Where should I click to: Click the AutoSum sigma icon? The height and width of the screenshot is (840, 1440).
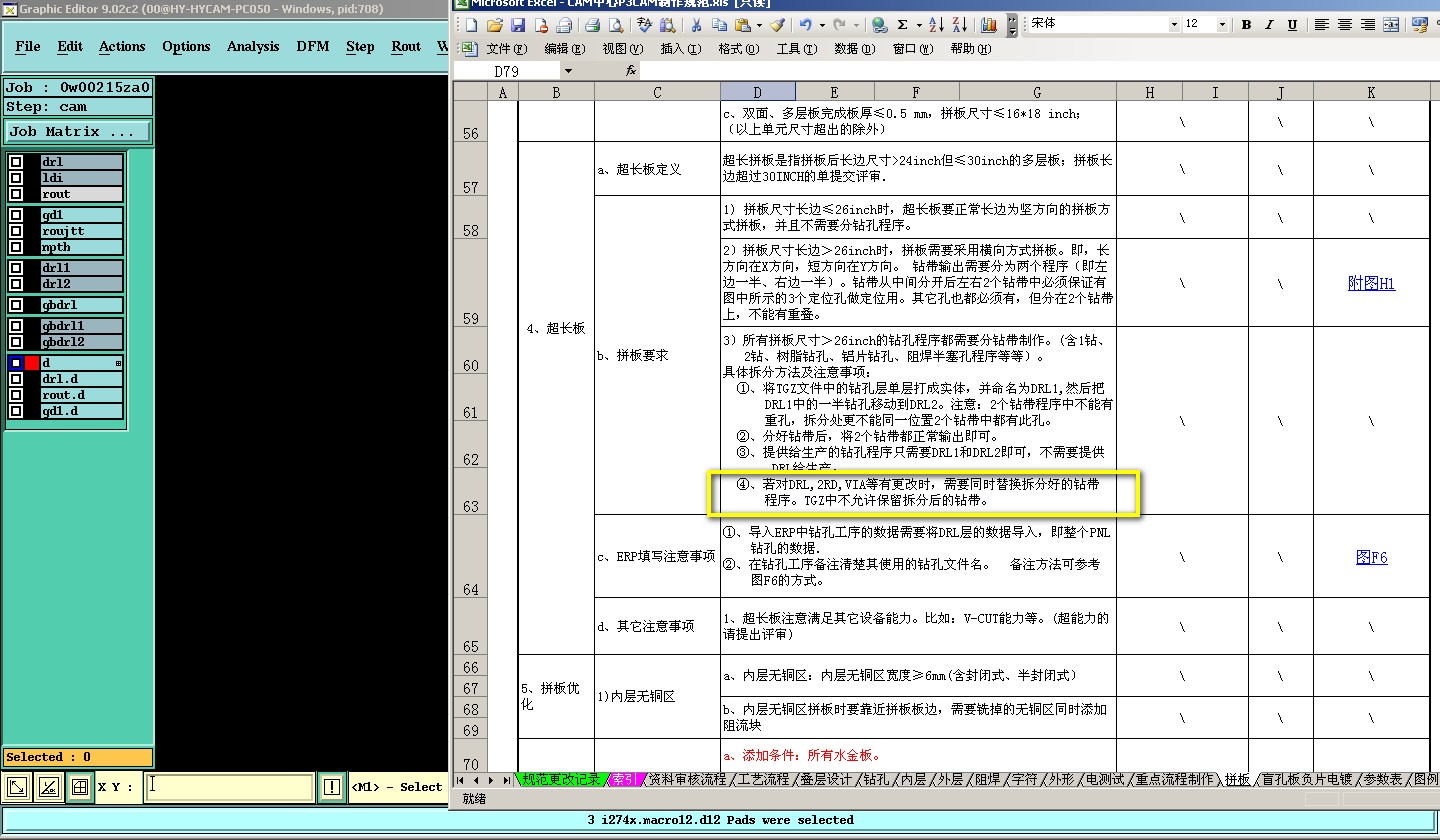(903, 25)
